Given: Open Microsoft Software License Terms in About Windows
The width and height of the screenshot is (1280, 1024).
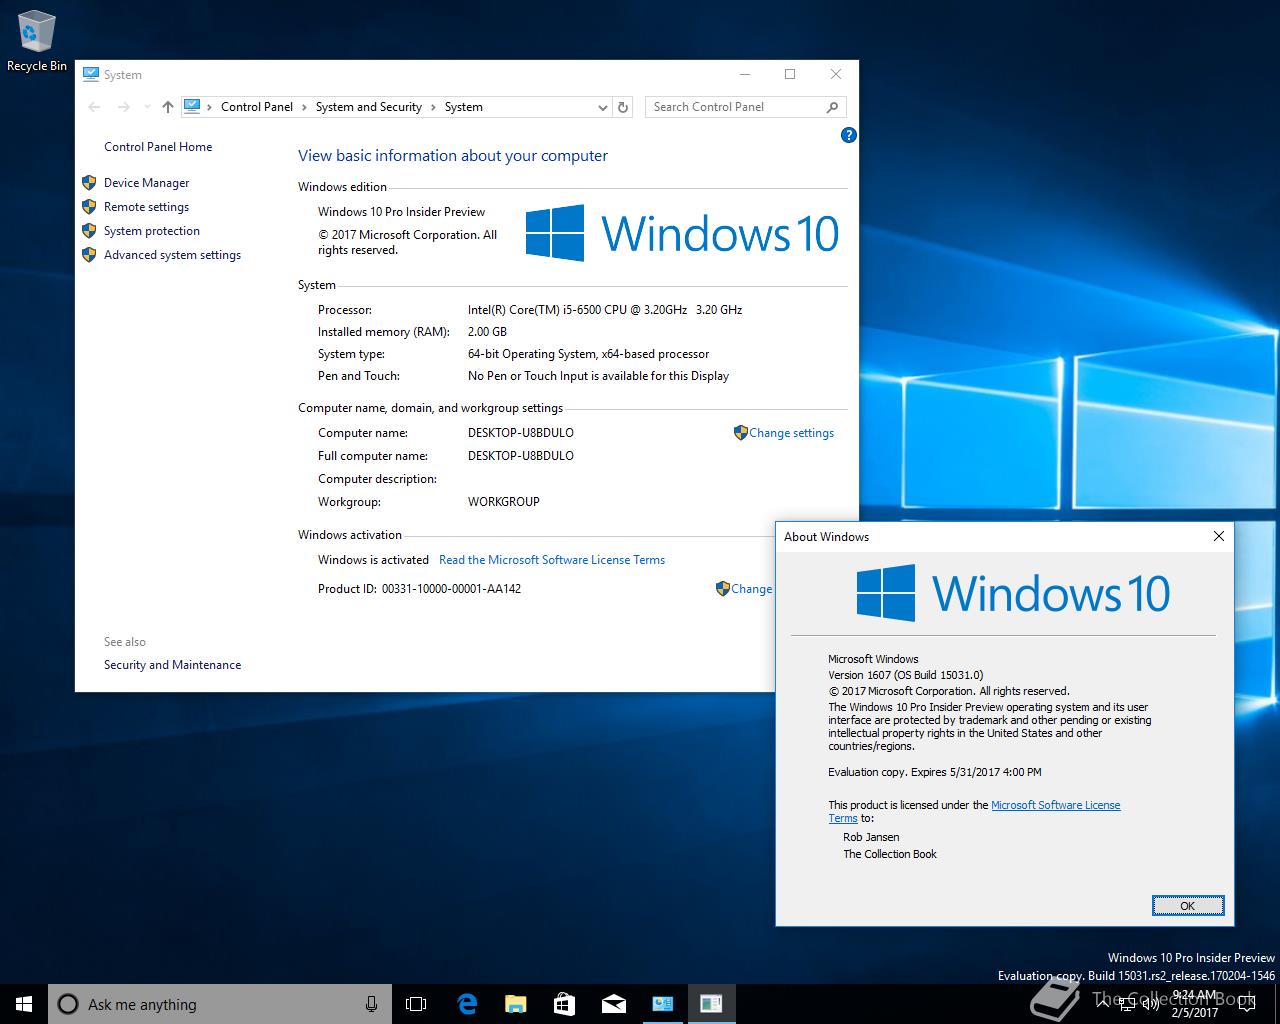Looking at the screenshot, I should coord(1055,805).
